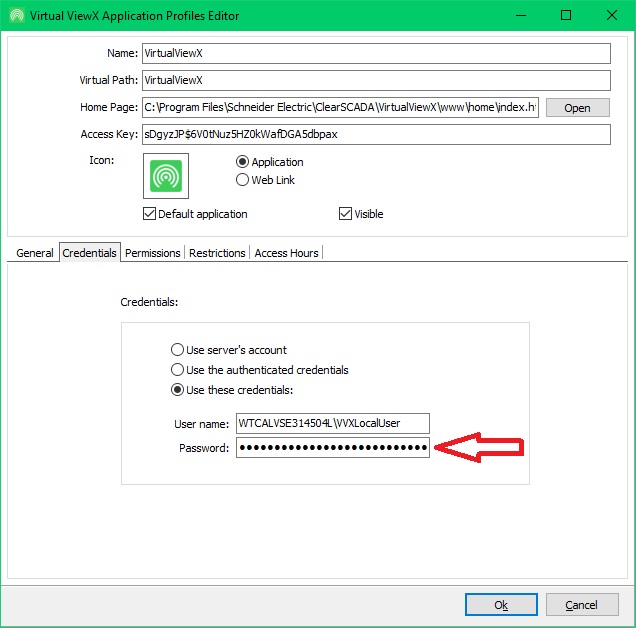Go to the Access Hours tab
Image resolution: width=636 pixels, height=628 pixels.
pos(286,253)
